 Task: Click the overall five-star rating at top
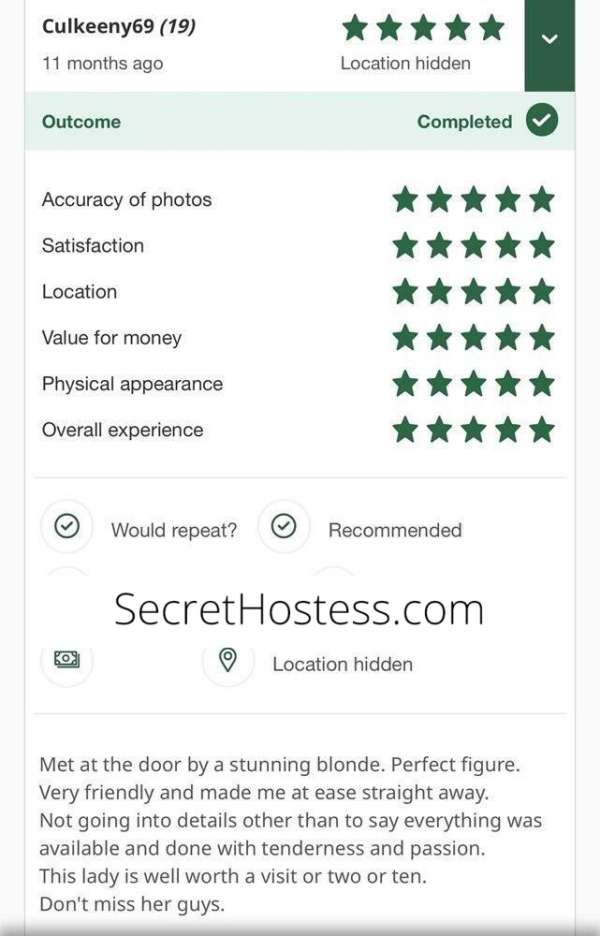[423, 28]
